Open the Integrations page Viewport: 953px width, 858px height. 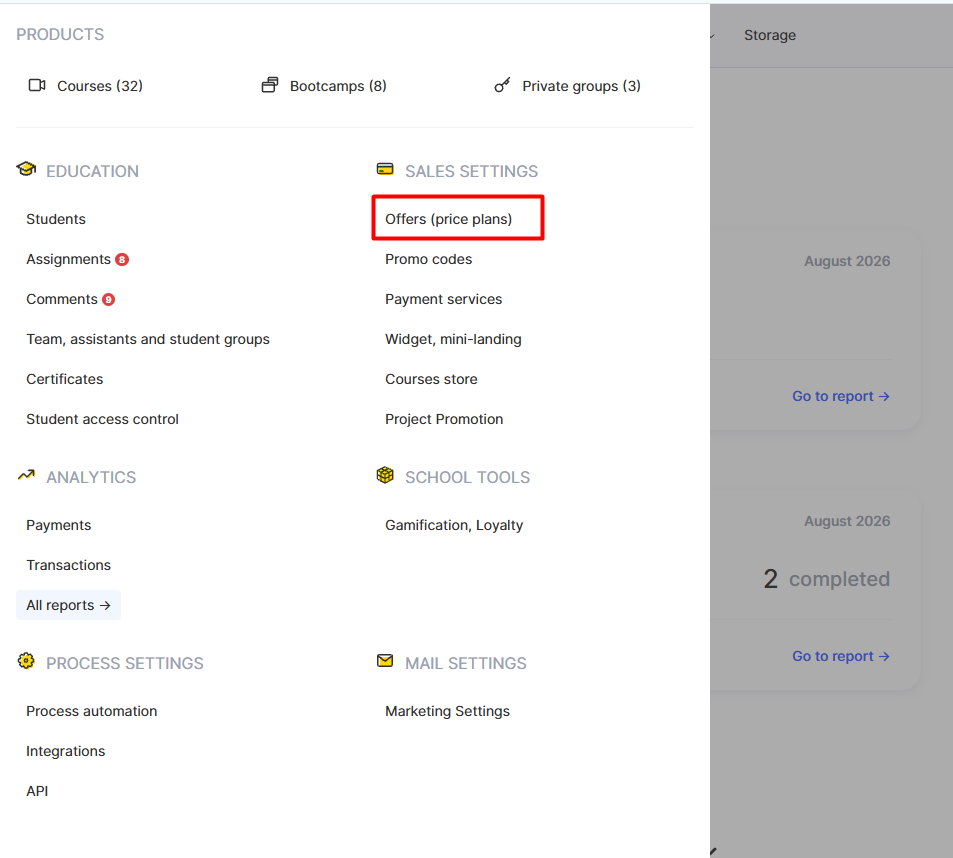click(66, 751)
